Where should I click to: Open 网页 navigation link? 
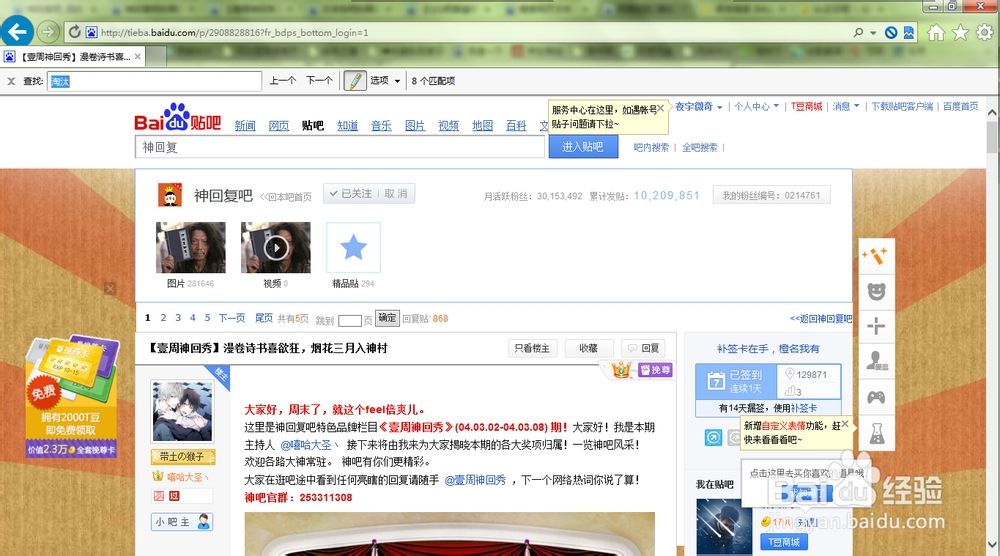279,126
